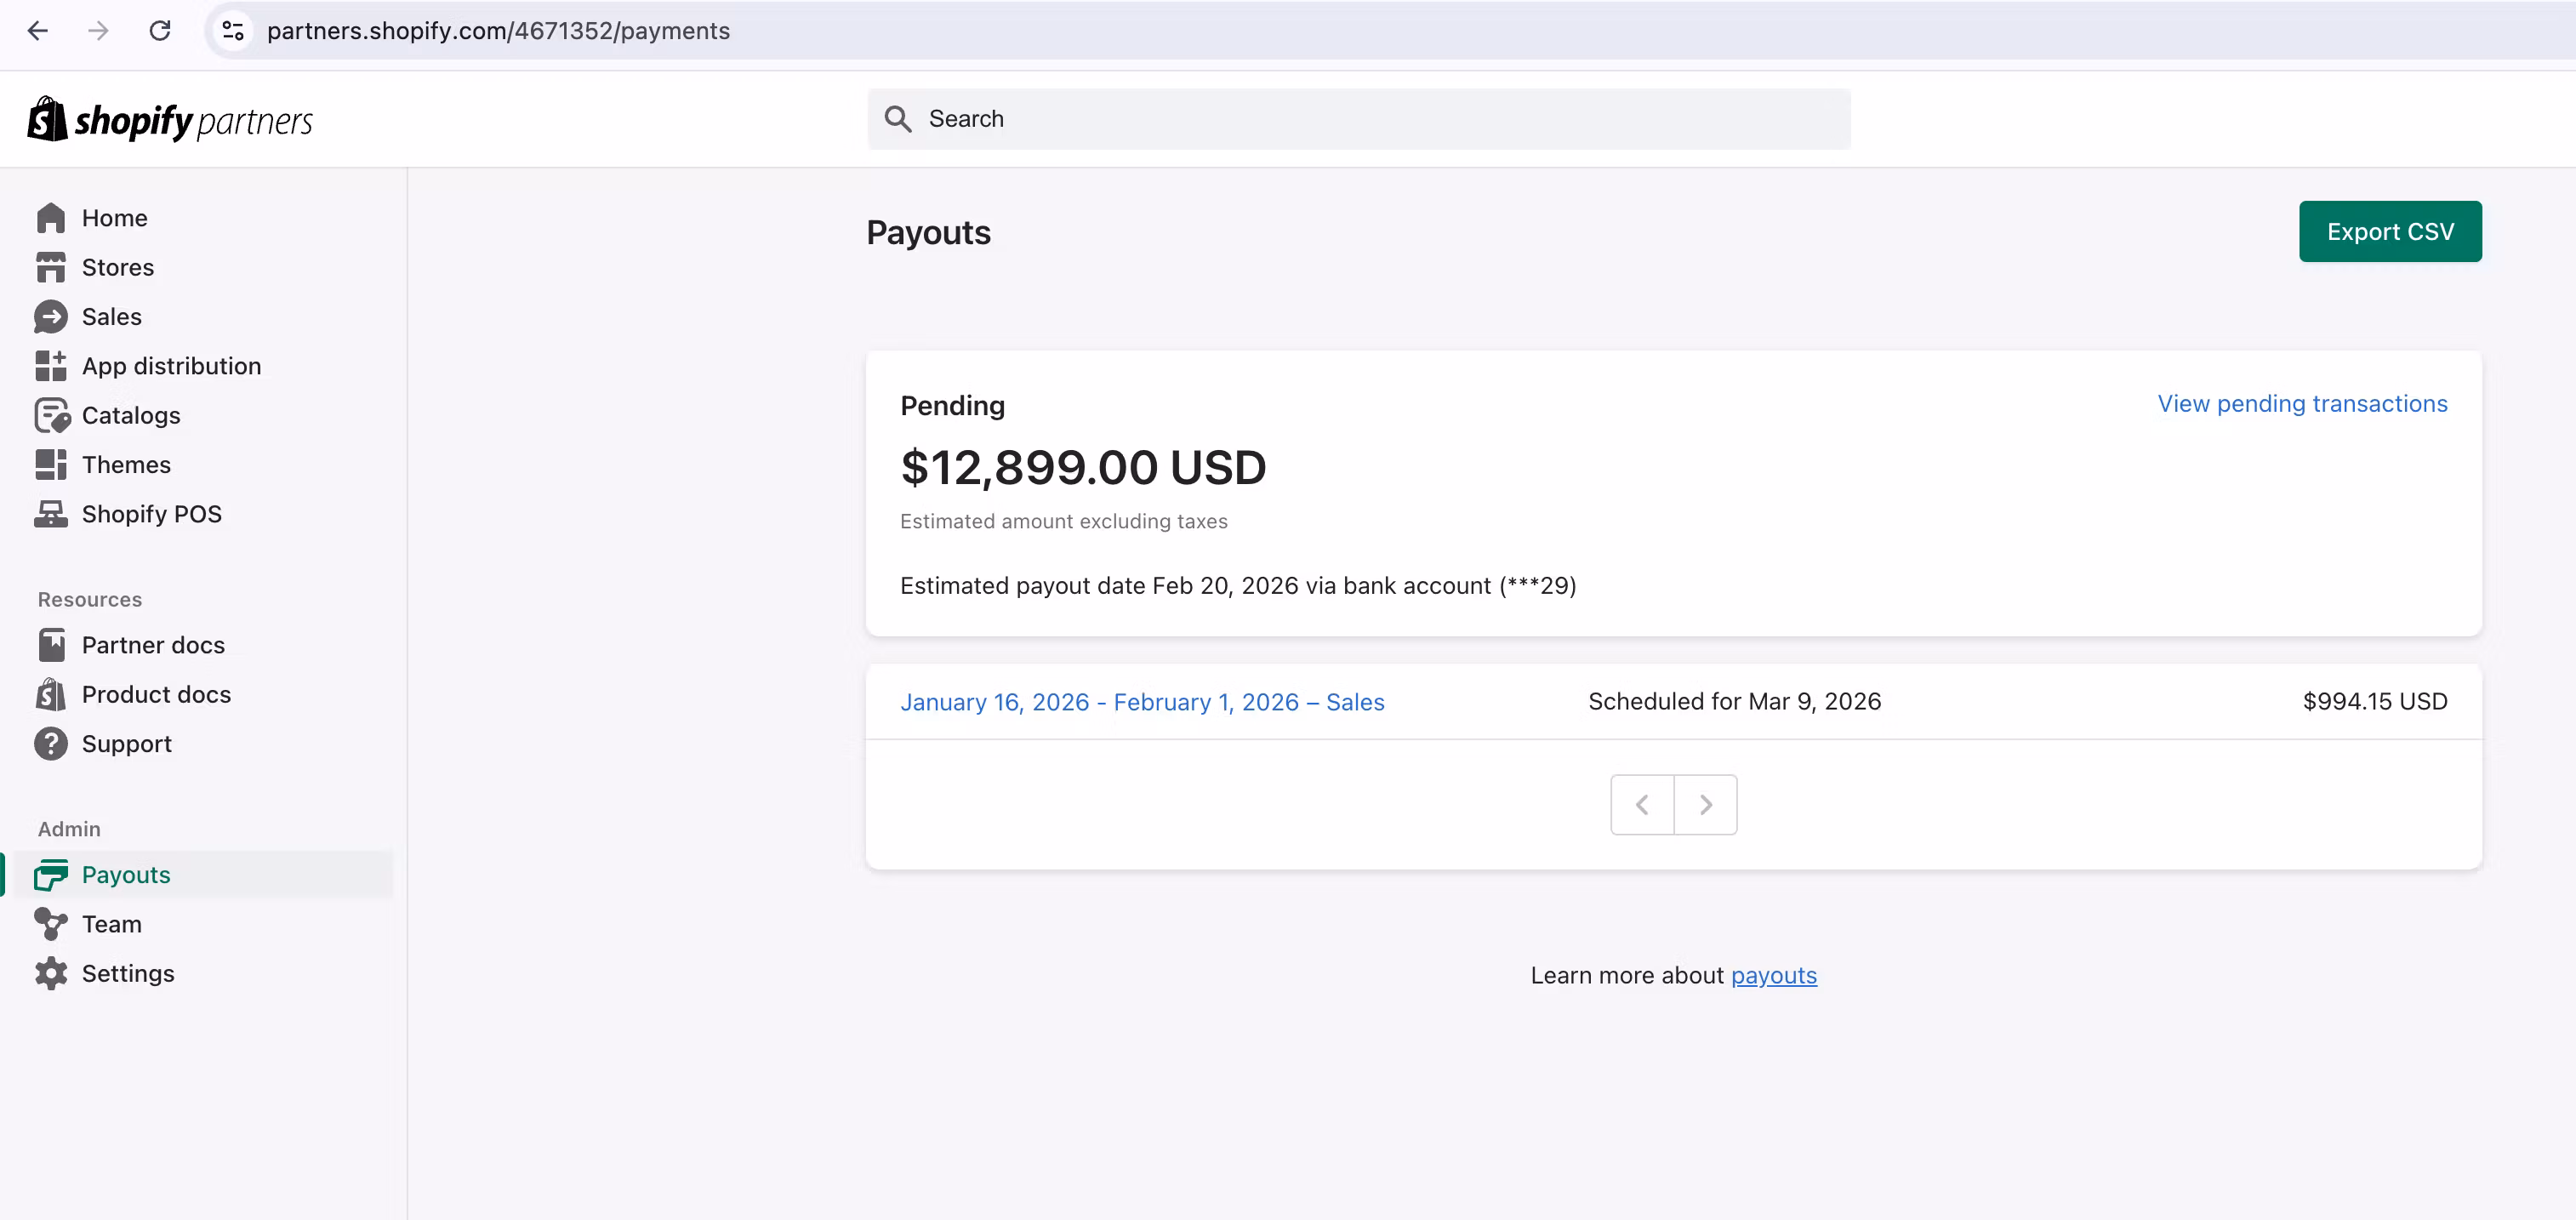Click the Payouts card icon

click(x=51, y=875)
